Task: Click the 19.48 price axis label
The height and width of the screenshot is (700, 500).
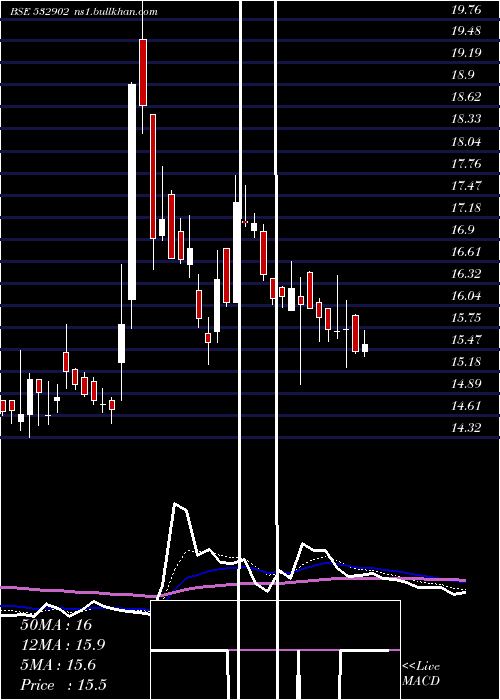Action: pos(466,31)
